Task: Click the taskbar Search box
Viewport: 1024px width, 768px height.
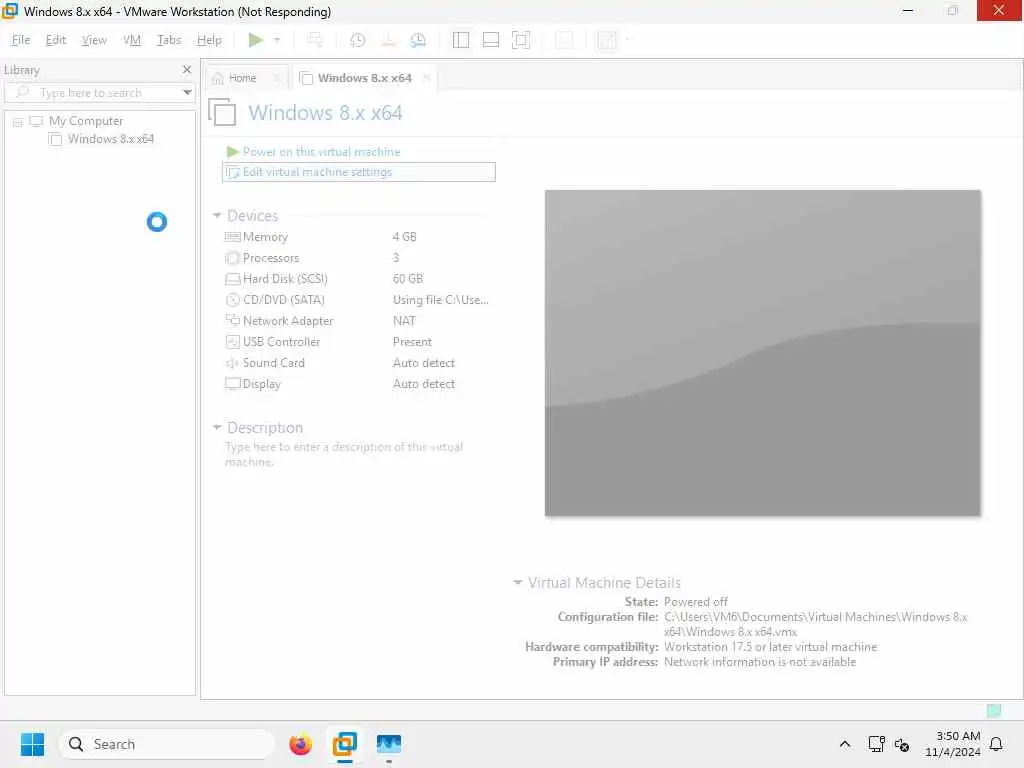Action: [167, 744]
